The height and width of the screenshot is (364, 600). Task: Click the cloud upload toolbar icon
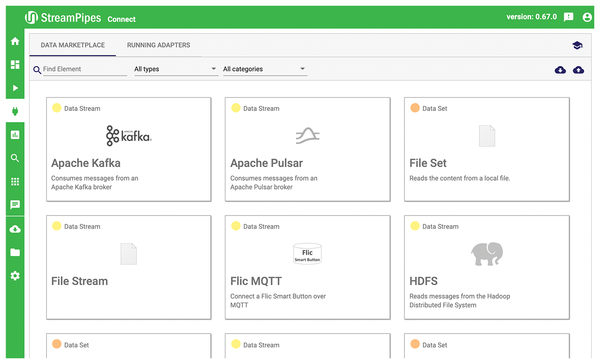[578, 70]
